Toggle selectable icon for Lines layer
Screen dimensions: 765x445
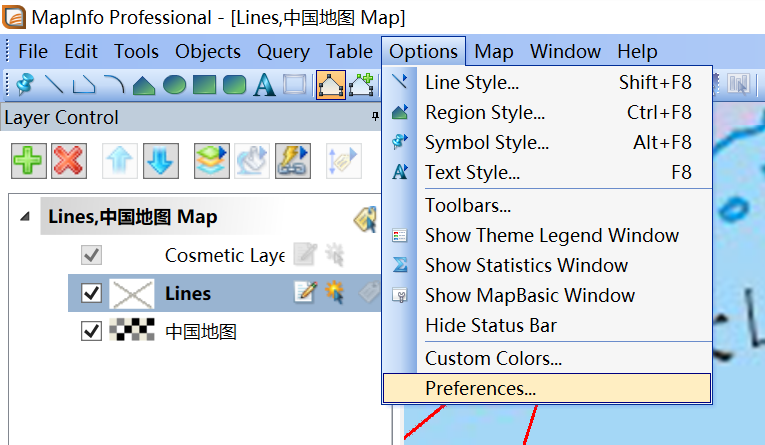(335, 292)
